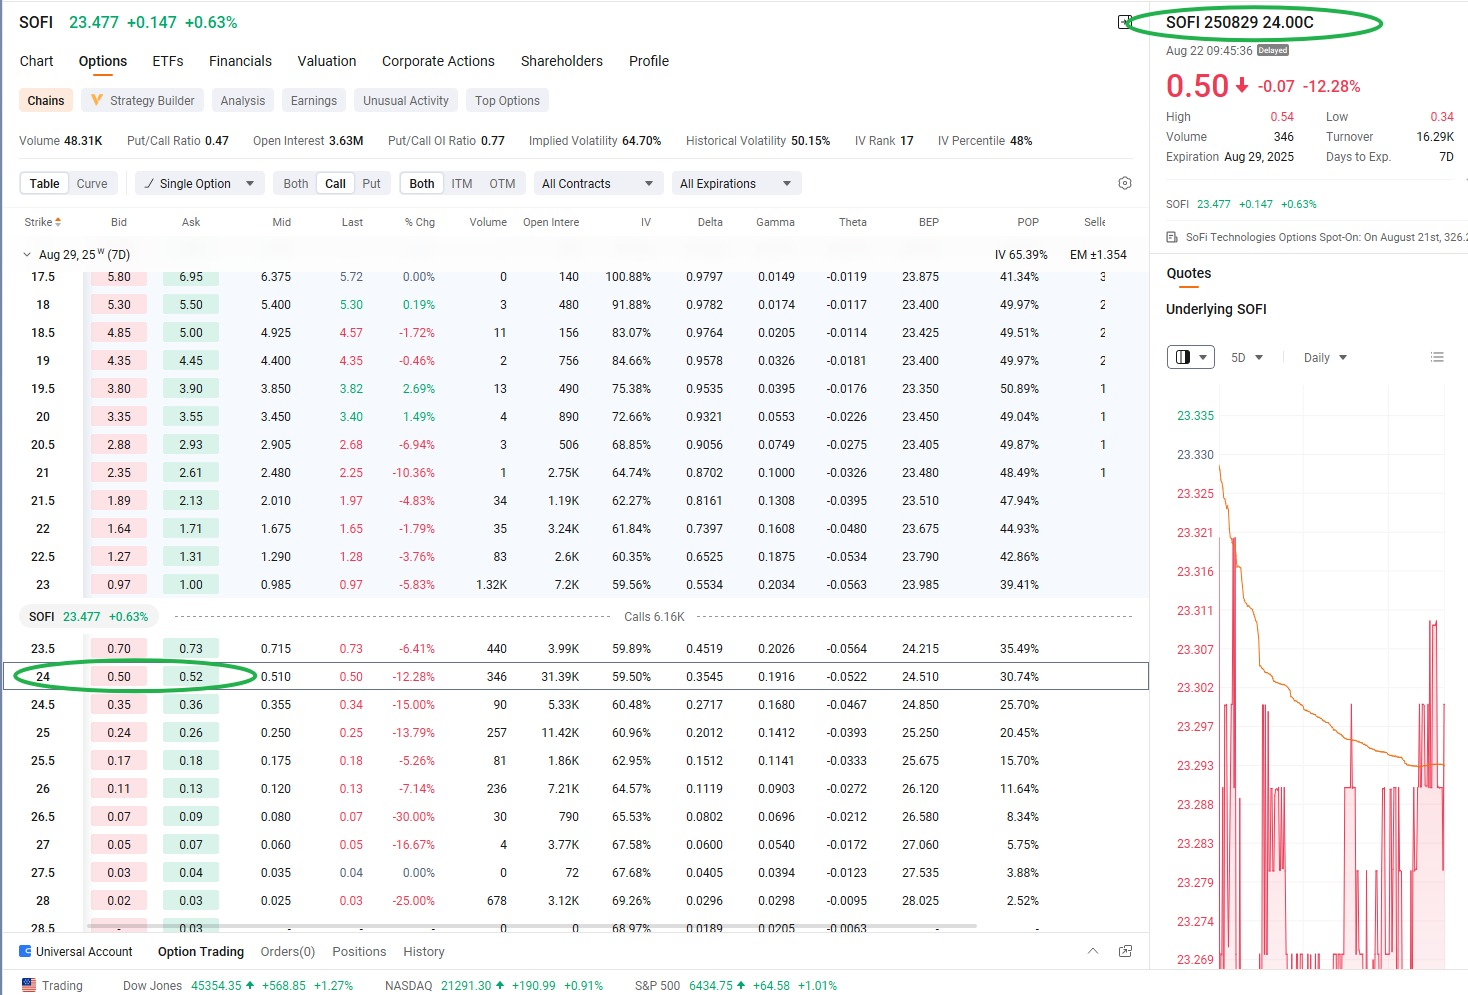Open the Financials tab
The image size is (1468, 995).
pyautogui.click(x=240, y=61)
